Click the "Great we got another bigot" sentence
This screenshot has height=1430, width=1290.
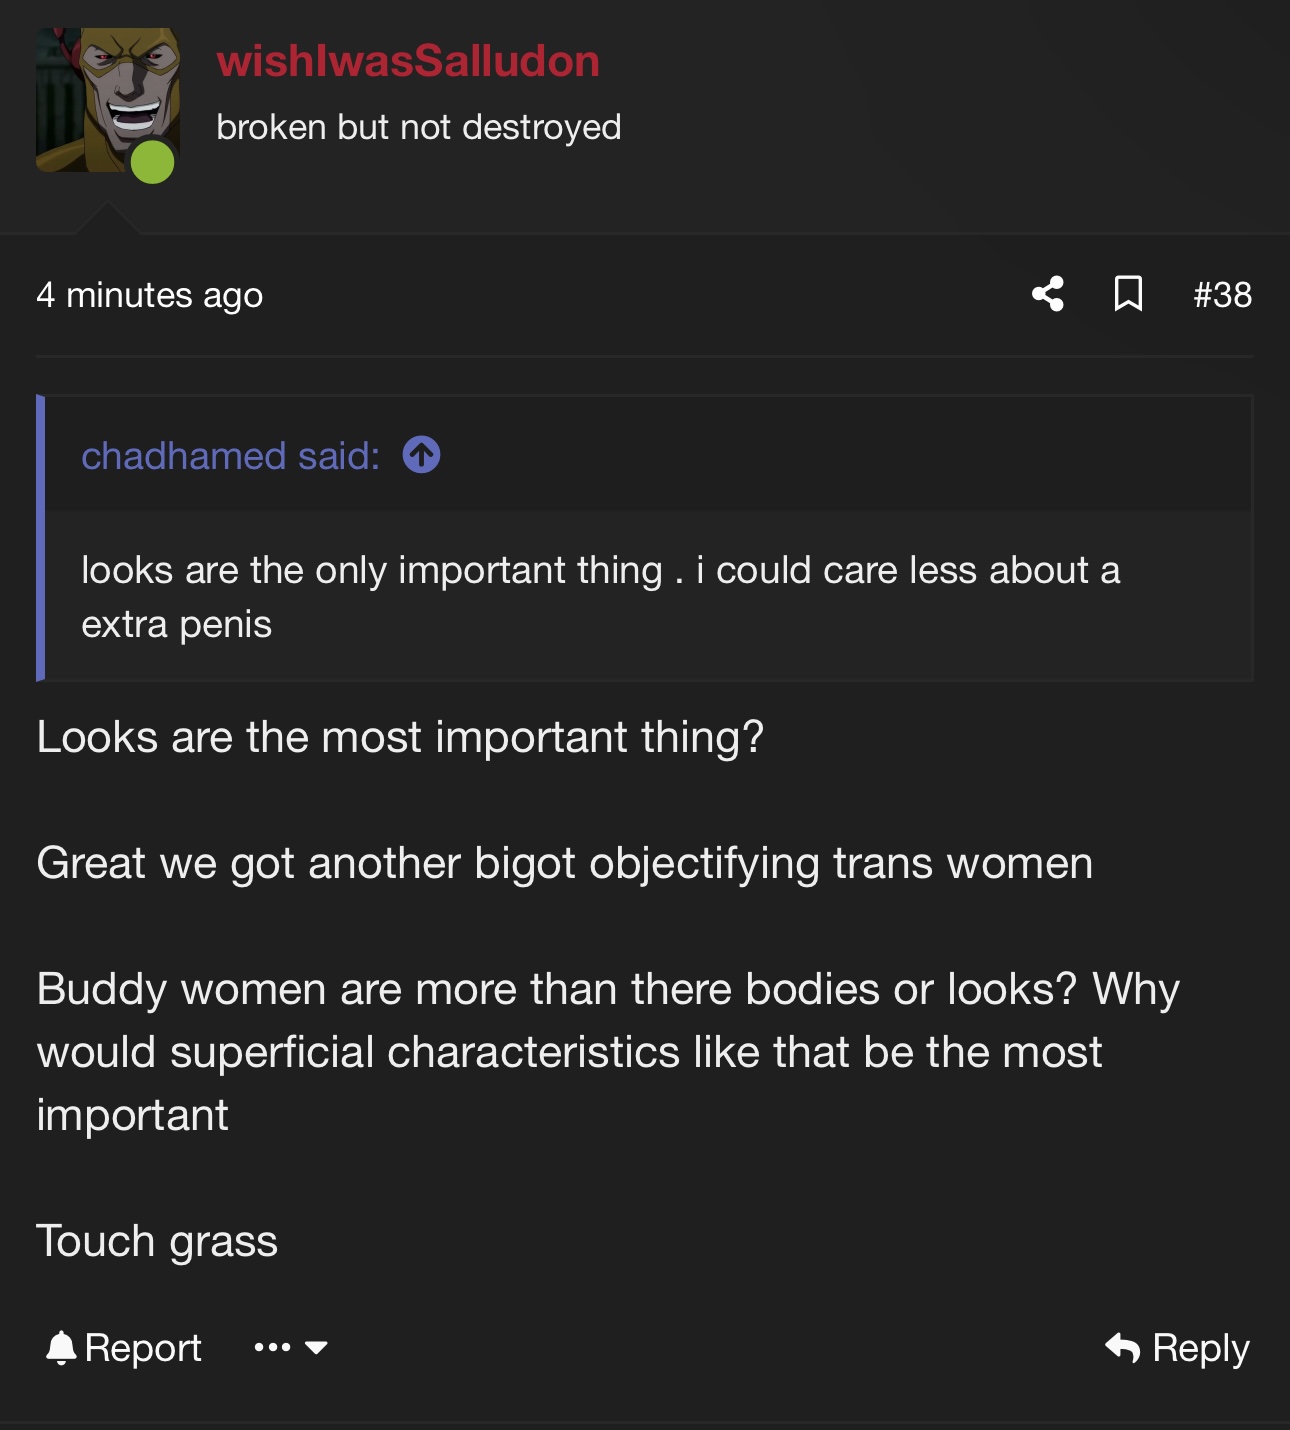(x=564, y=863)
